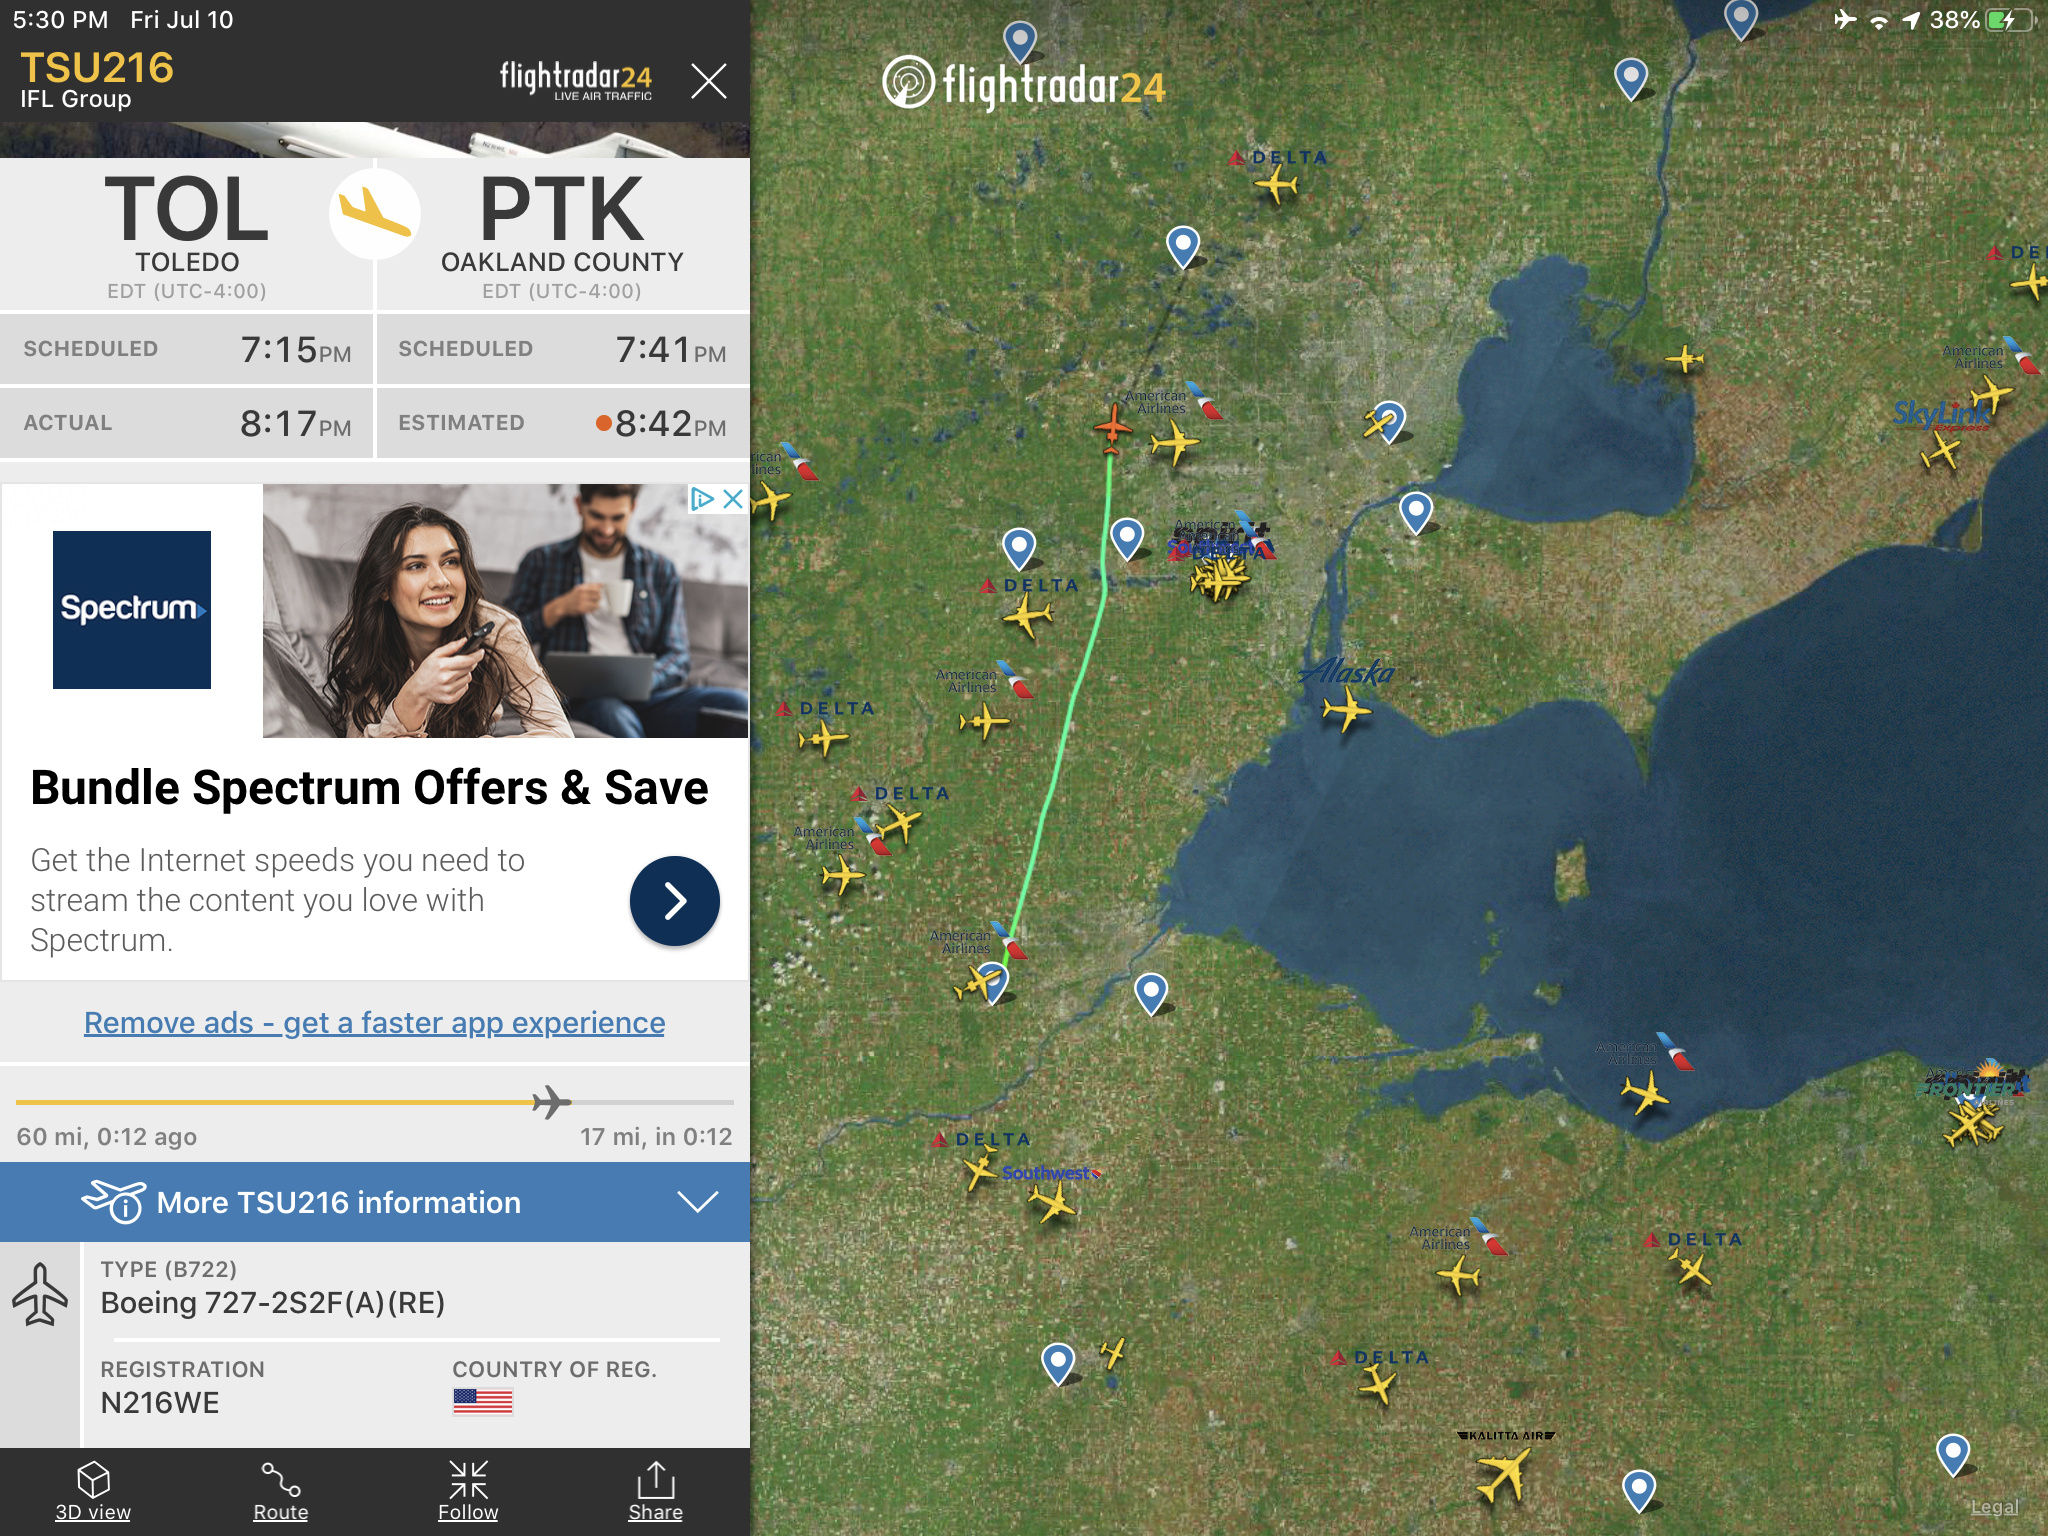The width and height of the screenshot is (2048, 1536).
Task: Share this flight
Action: coord(655,1491)
